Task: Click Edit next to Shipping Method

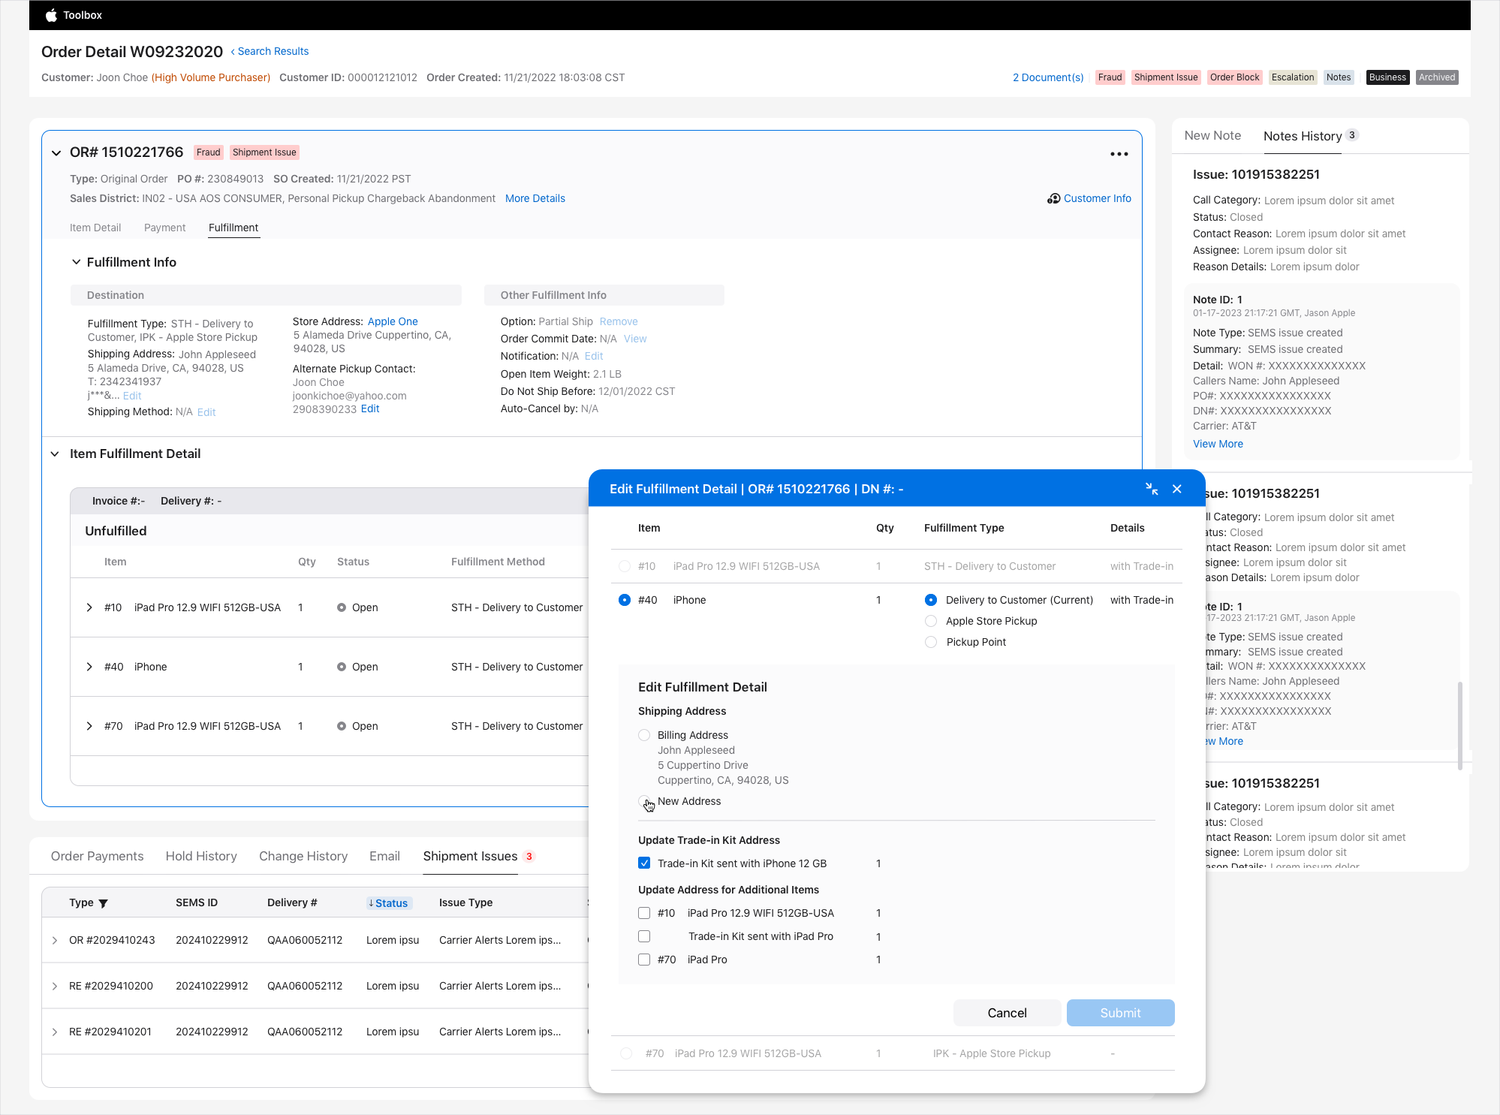Action: point(206,412)
